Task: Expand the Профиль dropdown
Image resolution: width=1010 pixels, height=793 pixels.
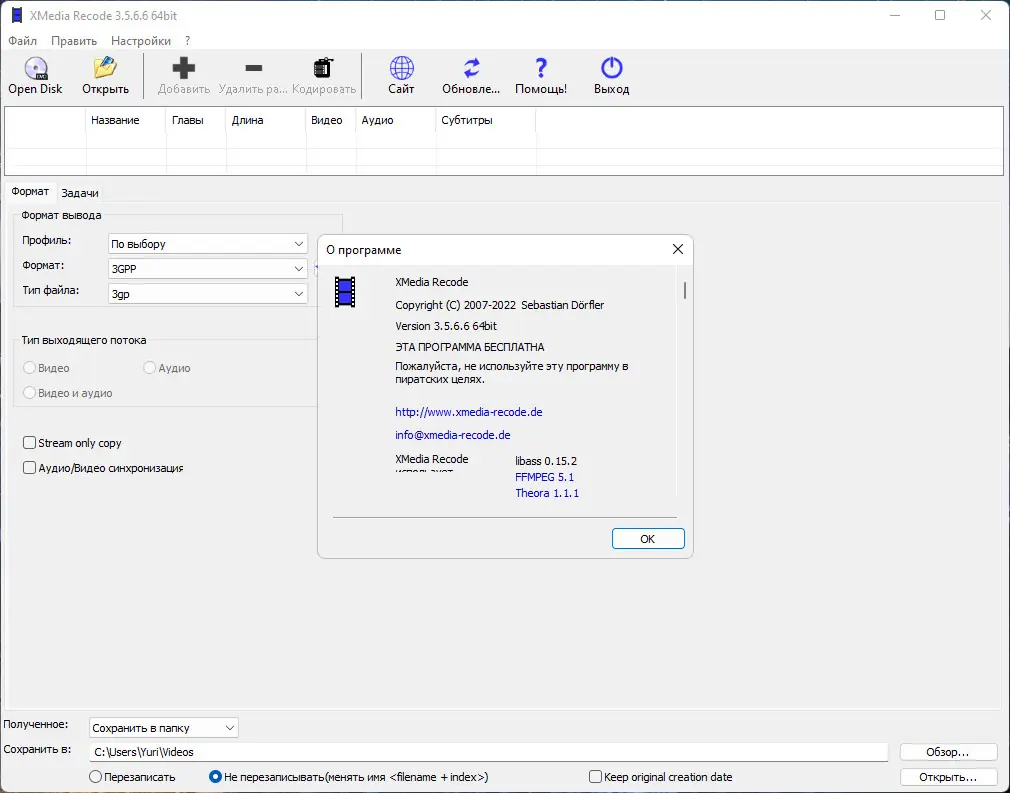Action: (x=206, y=243)
